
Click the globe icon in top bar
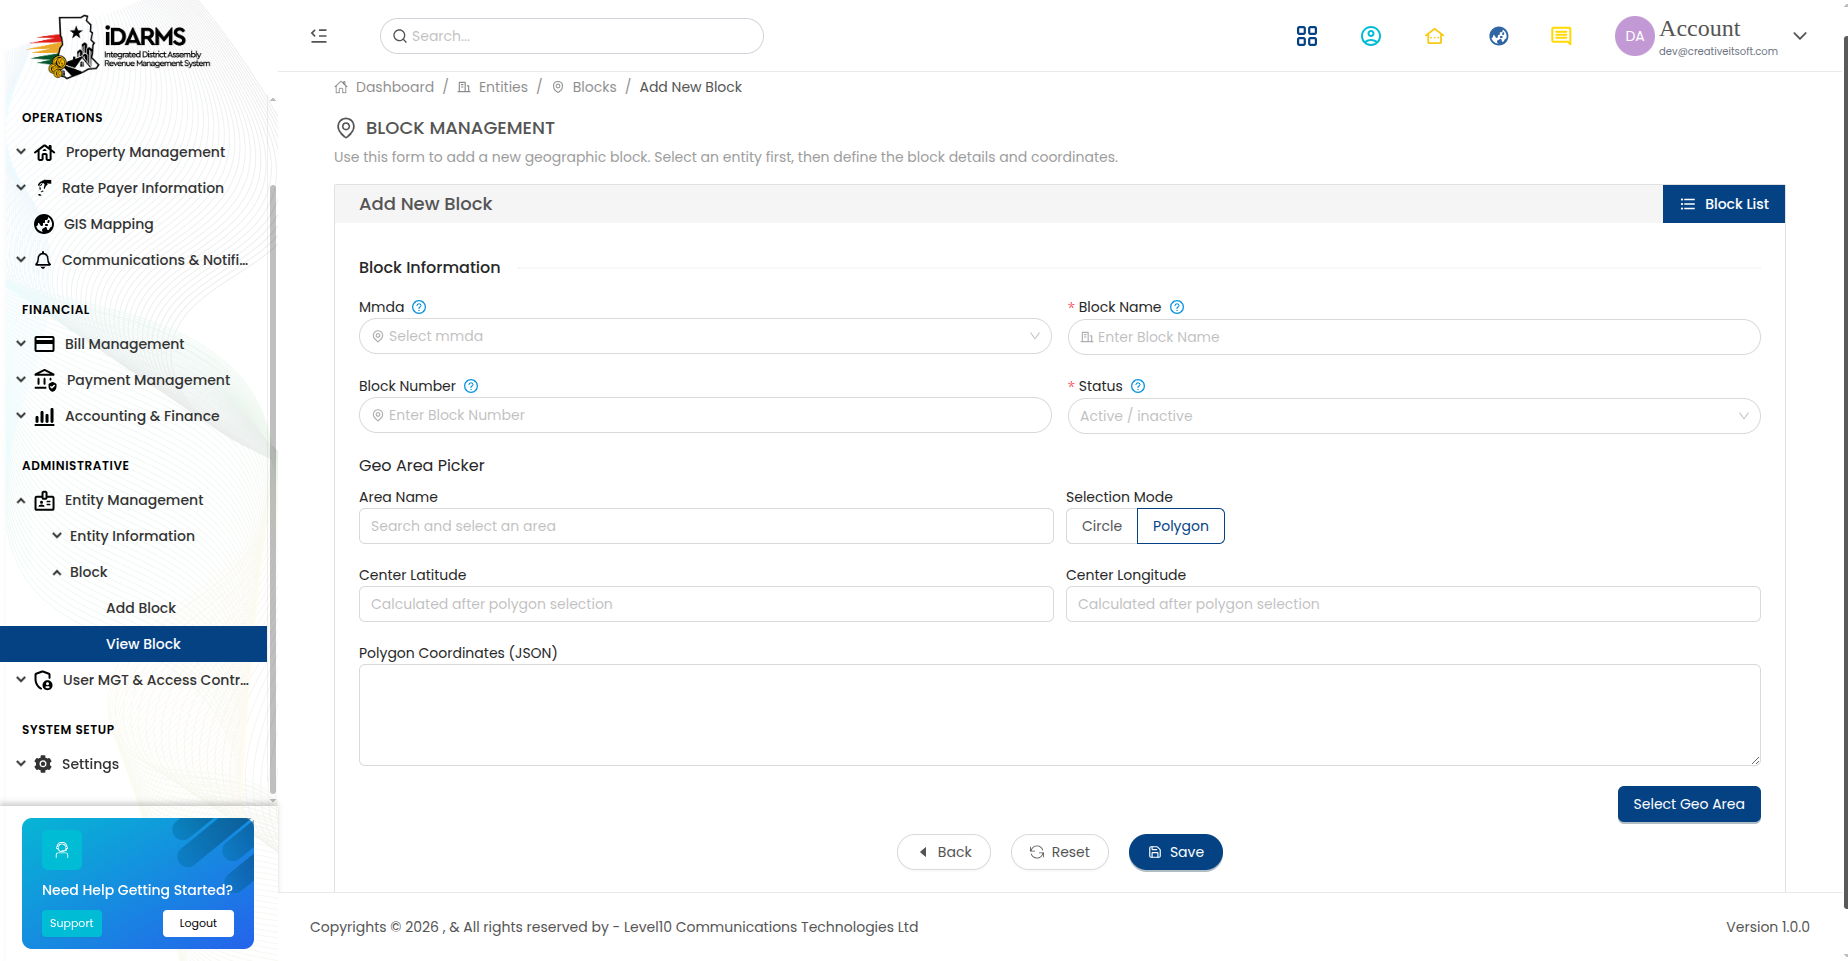click(x=1499, y=36)
